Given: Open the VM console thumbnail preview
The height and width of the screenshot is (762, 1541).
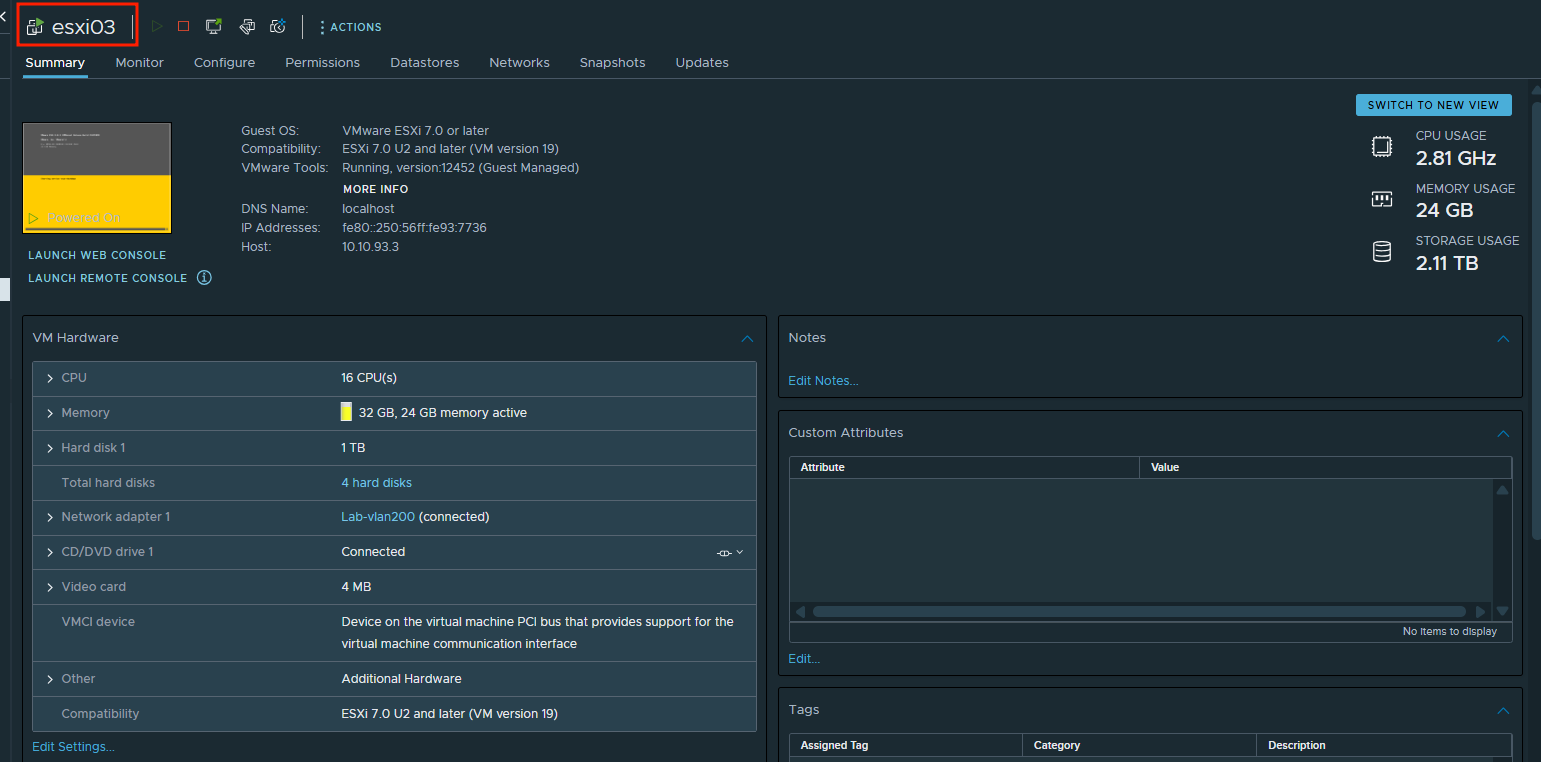Looking at the screenshot, I should 97,177.
